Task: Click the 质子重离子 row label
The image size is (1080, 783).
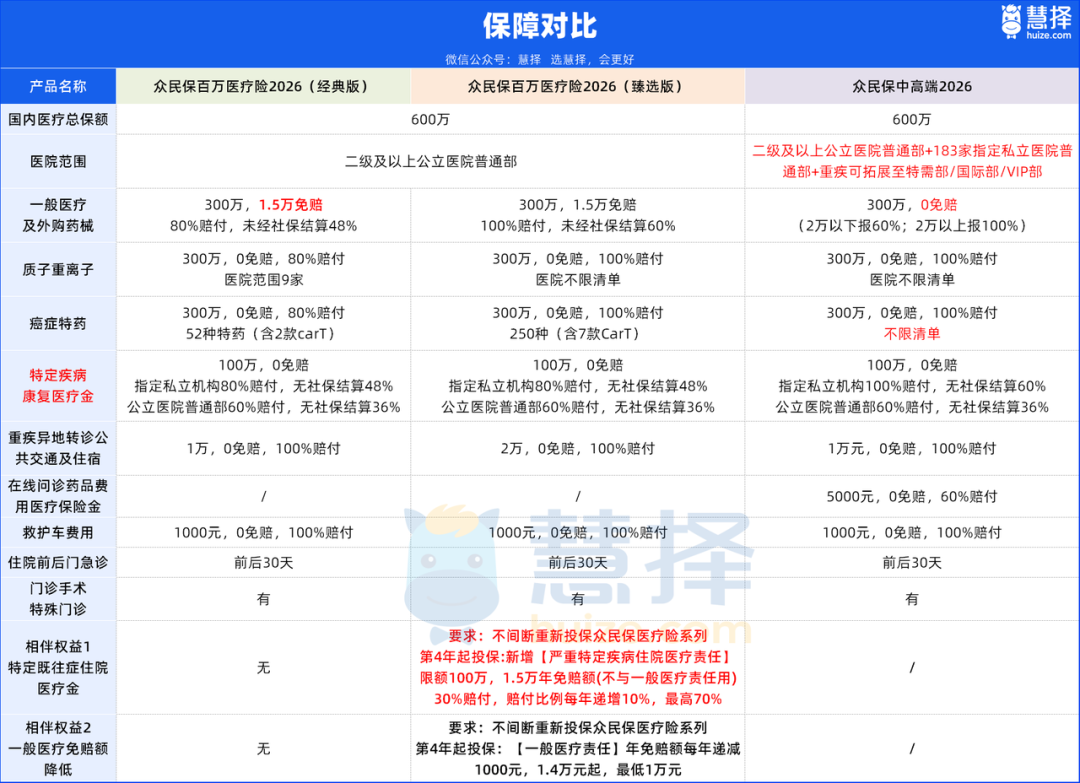Action: [x=58, y=269]
